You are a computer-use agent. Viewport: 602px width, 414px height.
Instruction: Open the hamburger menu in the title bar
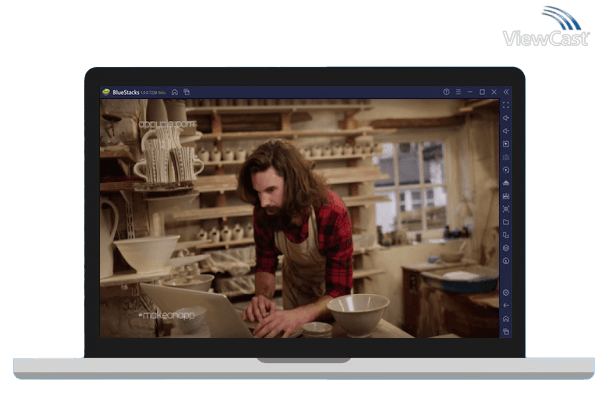click(458, 92)
